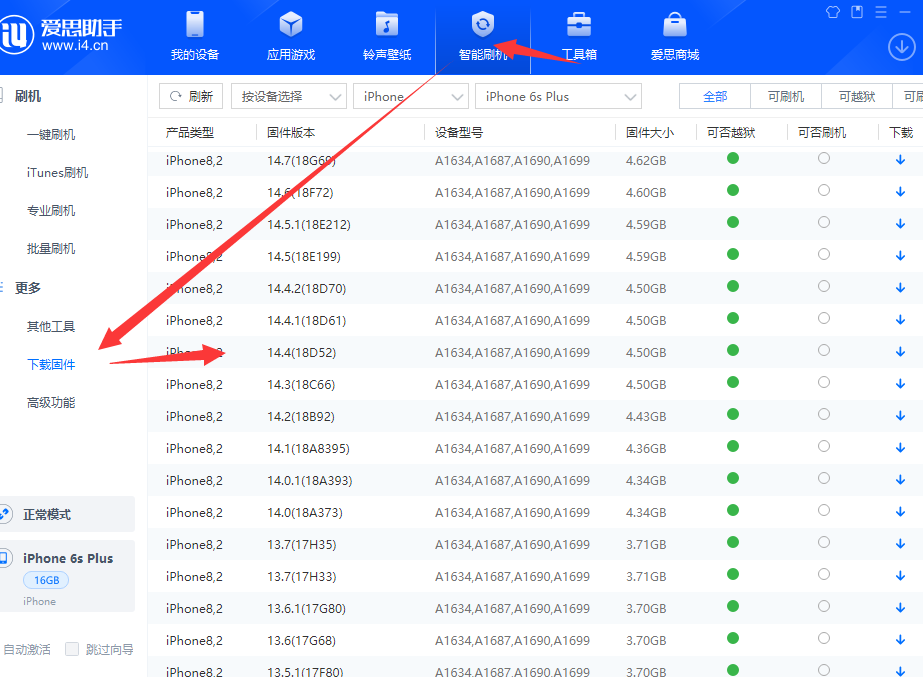Screen dimensions: 923x677
Task: Download firmware 14.2(18B92)
Action: 900,416
